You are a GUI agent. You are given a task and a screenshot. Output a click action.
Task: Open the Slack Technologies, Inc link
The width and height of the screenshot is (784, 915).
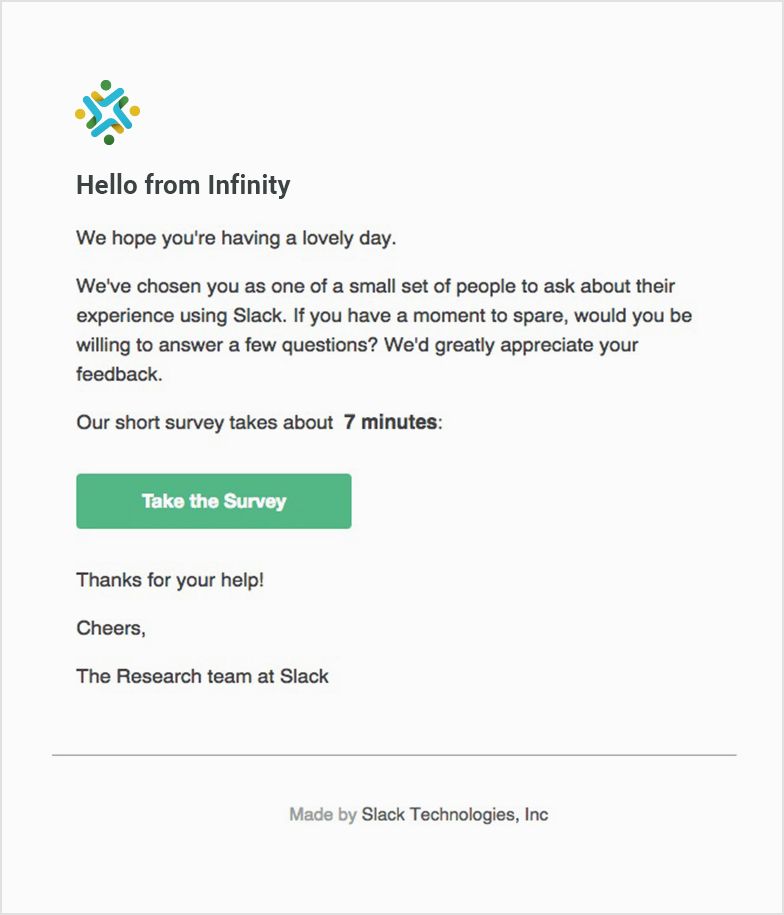tap(454, 815)
